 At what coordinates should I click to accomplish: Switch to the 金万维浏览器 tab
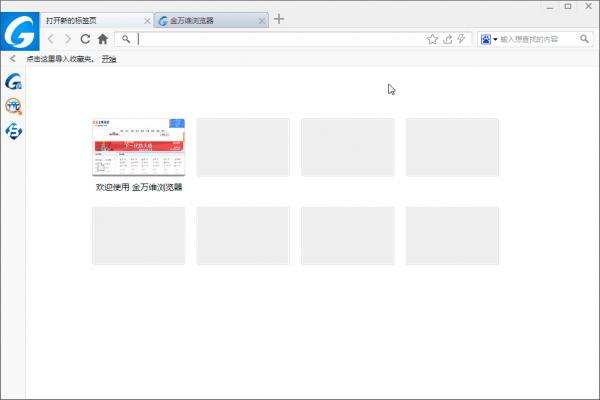click(211, 20)
